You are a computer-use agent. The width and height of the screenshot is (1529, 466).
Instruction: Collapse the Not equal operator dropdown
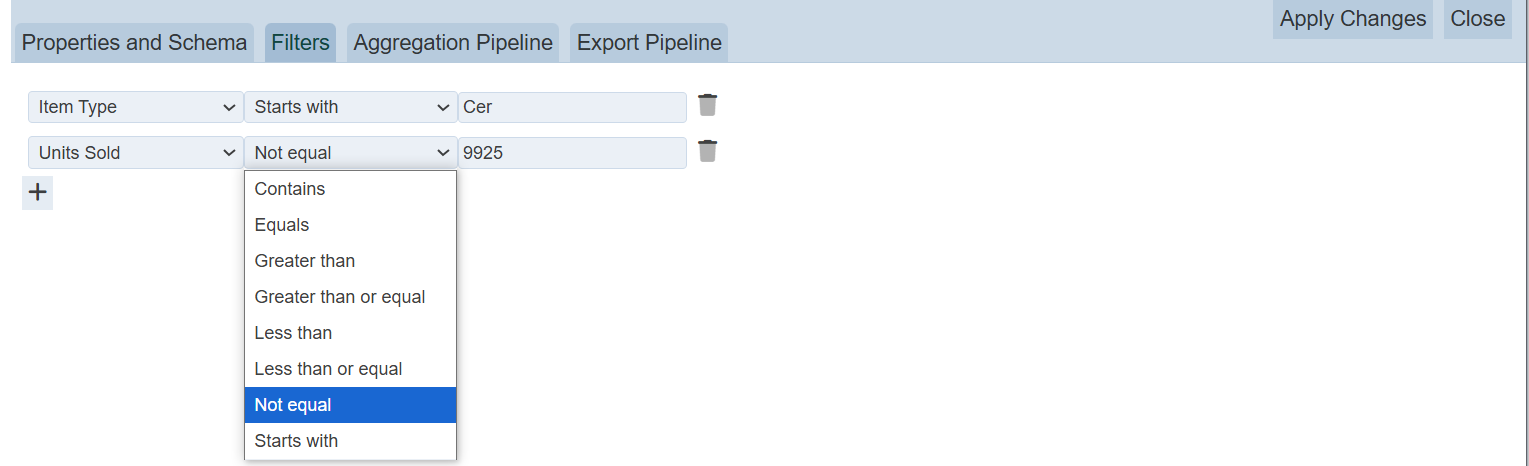pyautogui.click(x=350, y=153)
